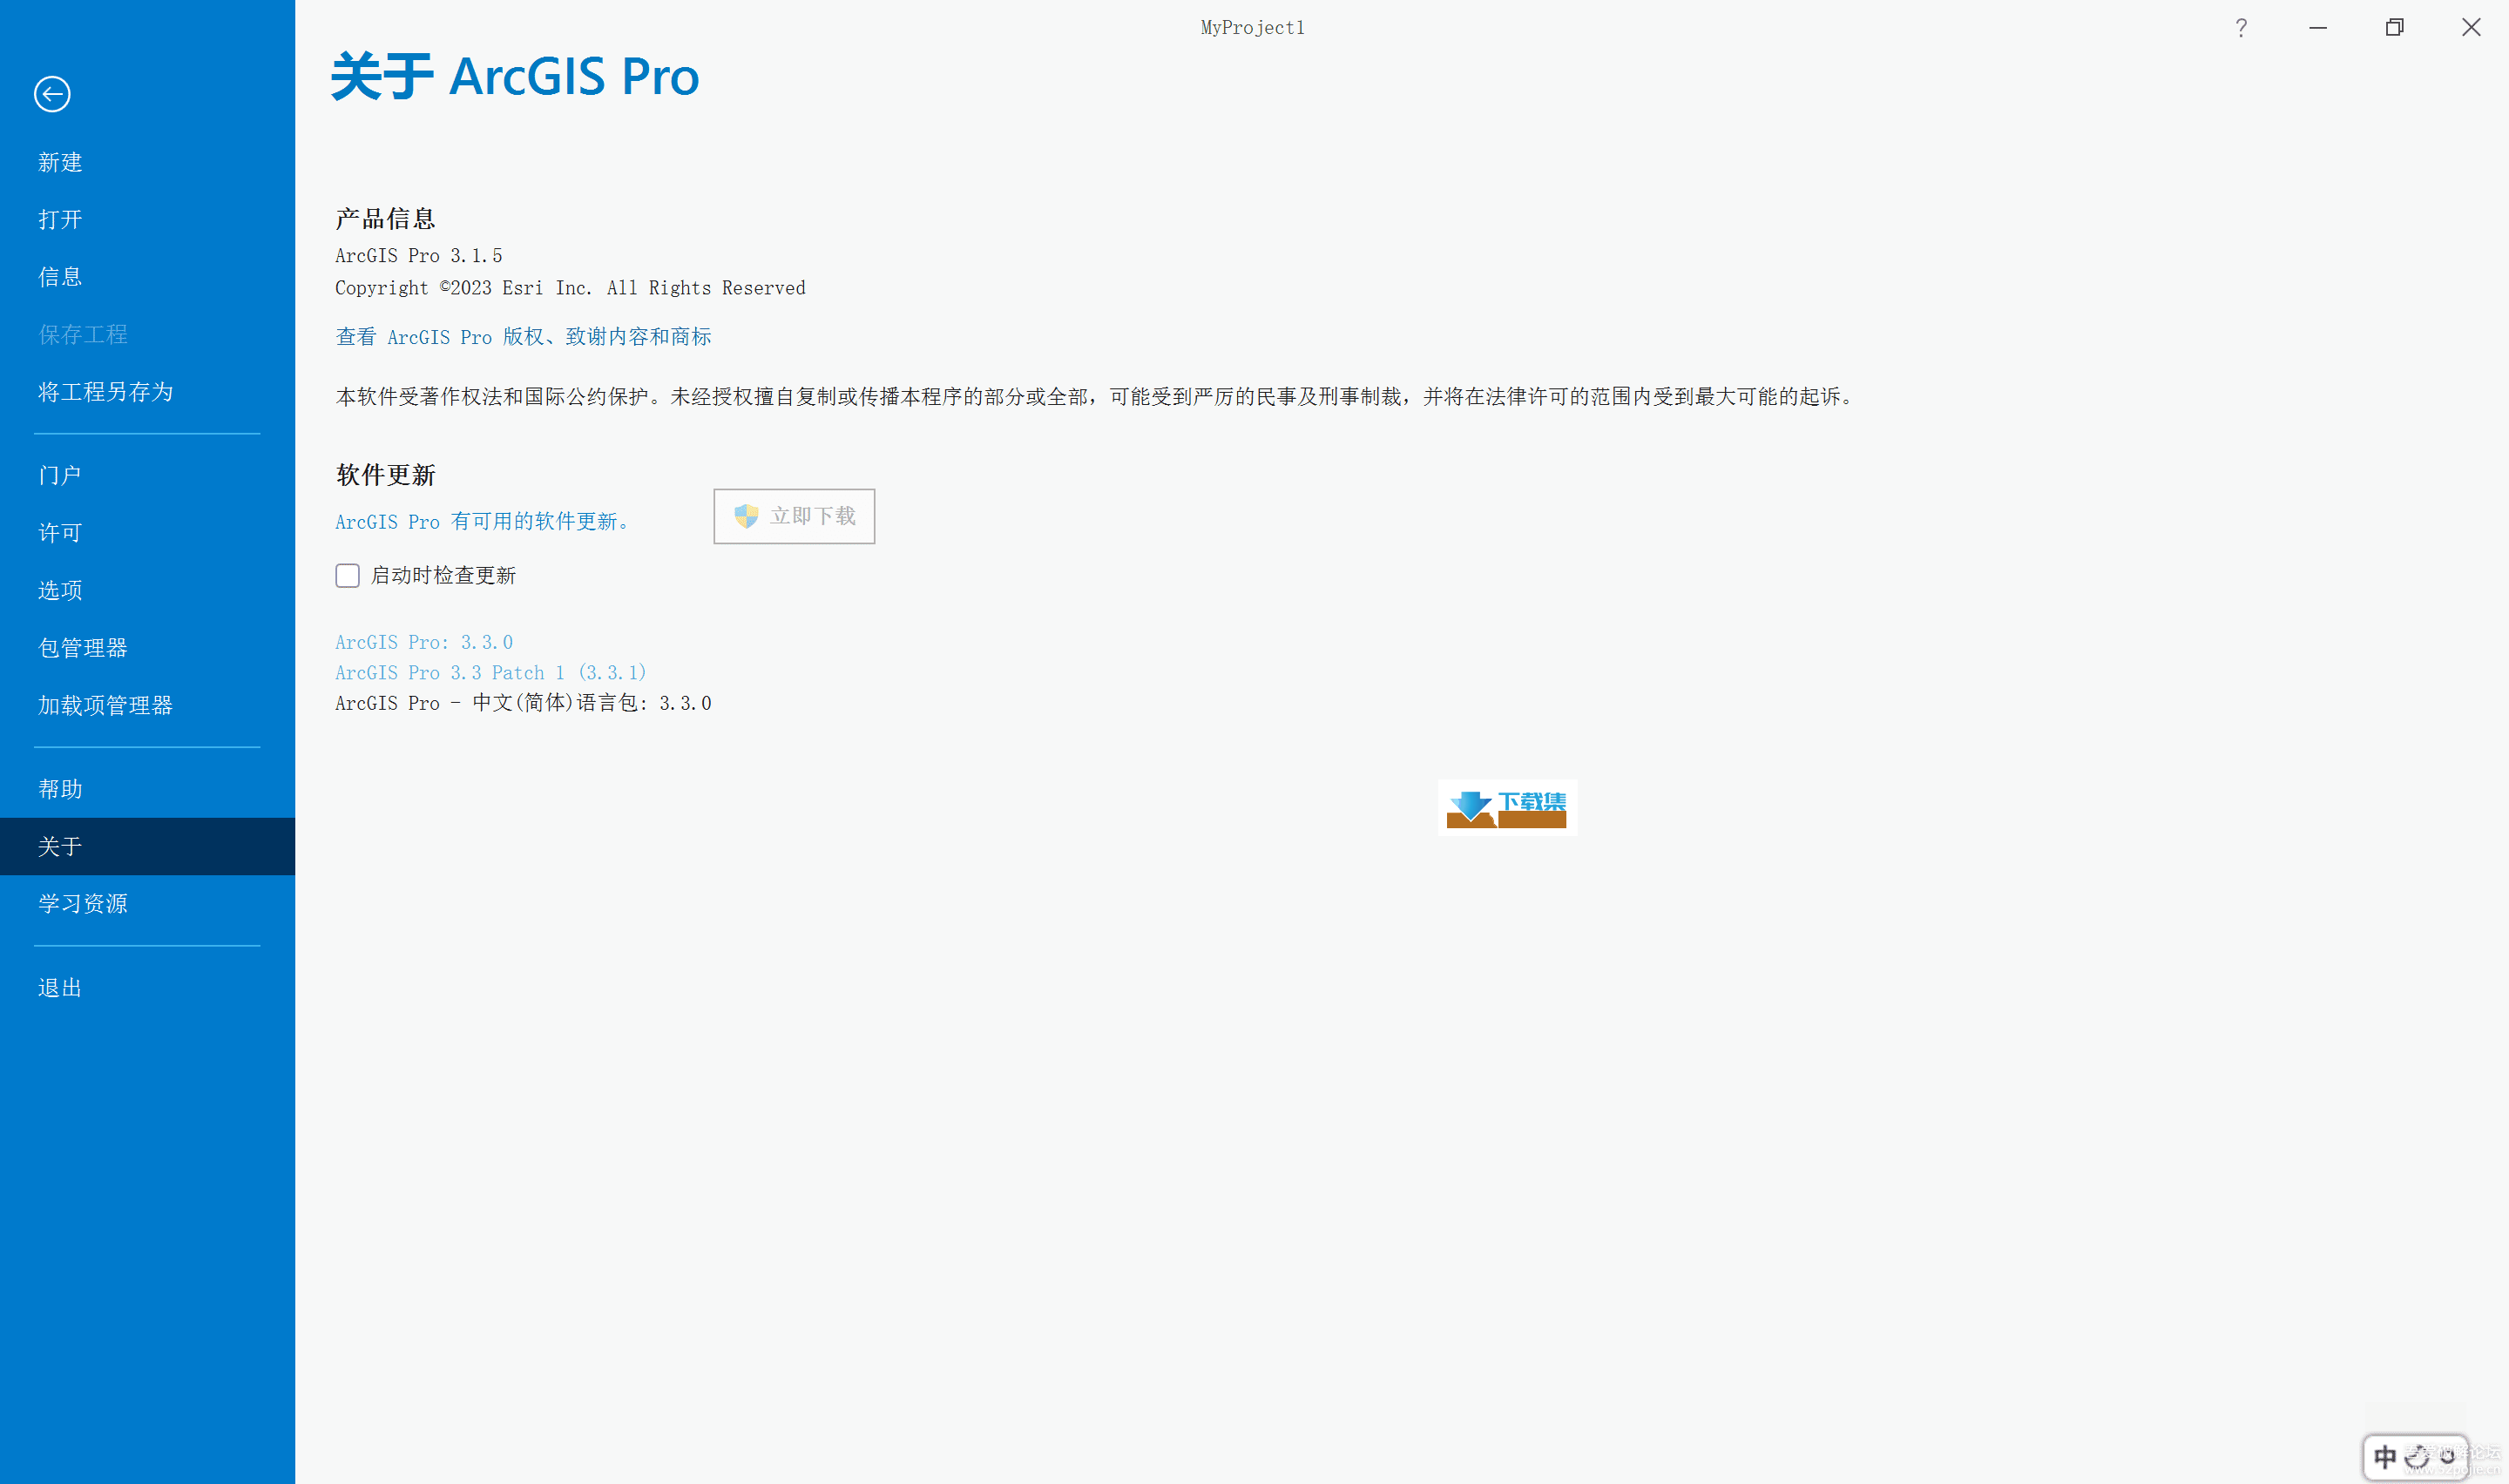This screenshot has width=2509, height=1484.
Task: Click the ArcGIS Pro 3.1.5 version text
Action: 419,256
